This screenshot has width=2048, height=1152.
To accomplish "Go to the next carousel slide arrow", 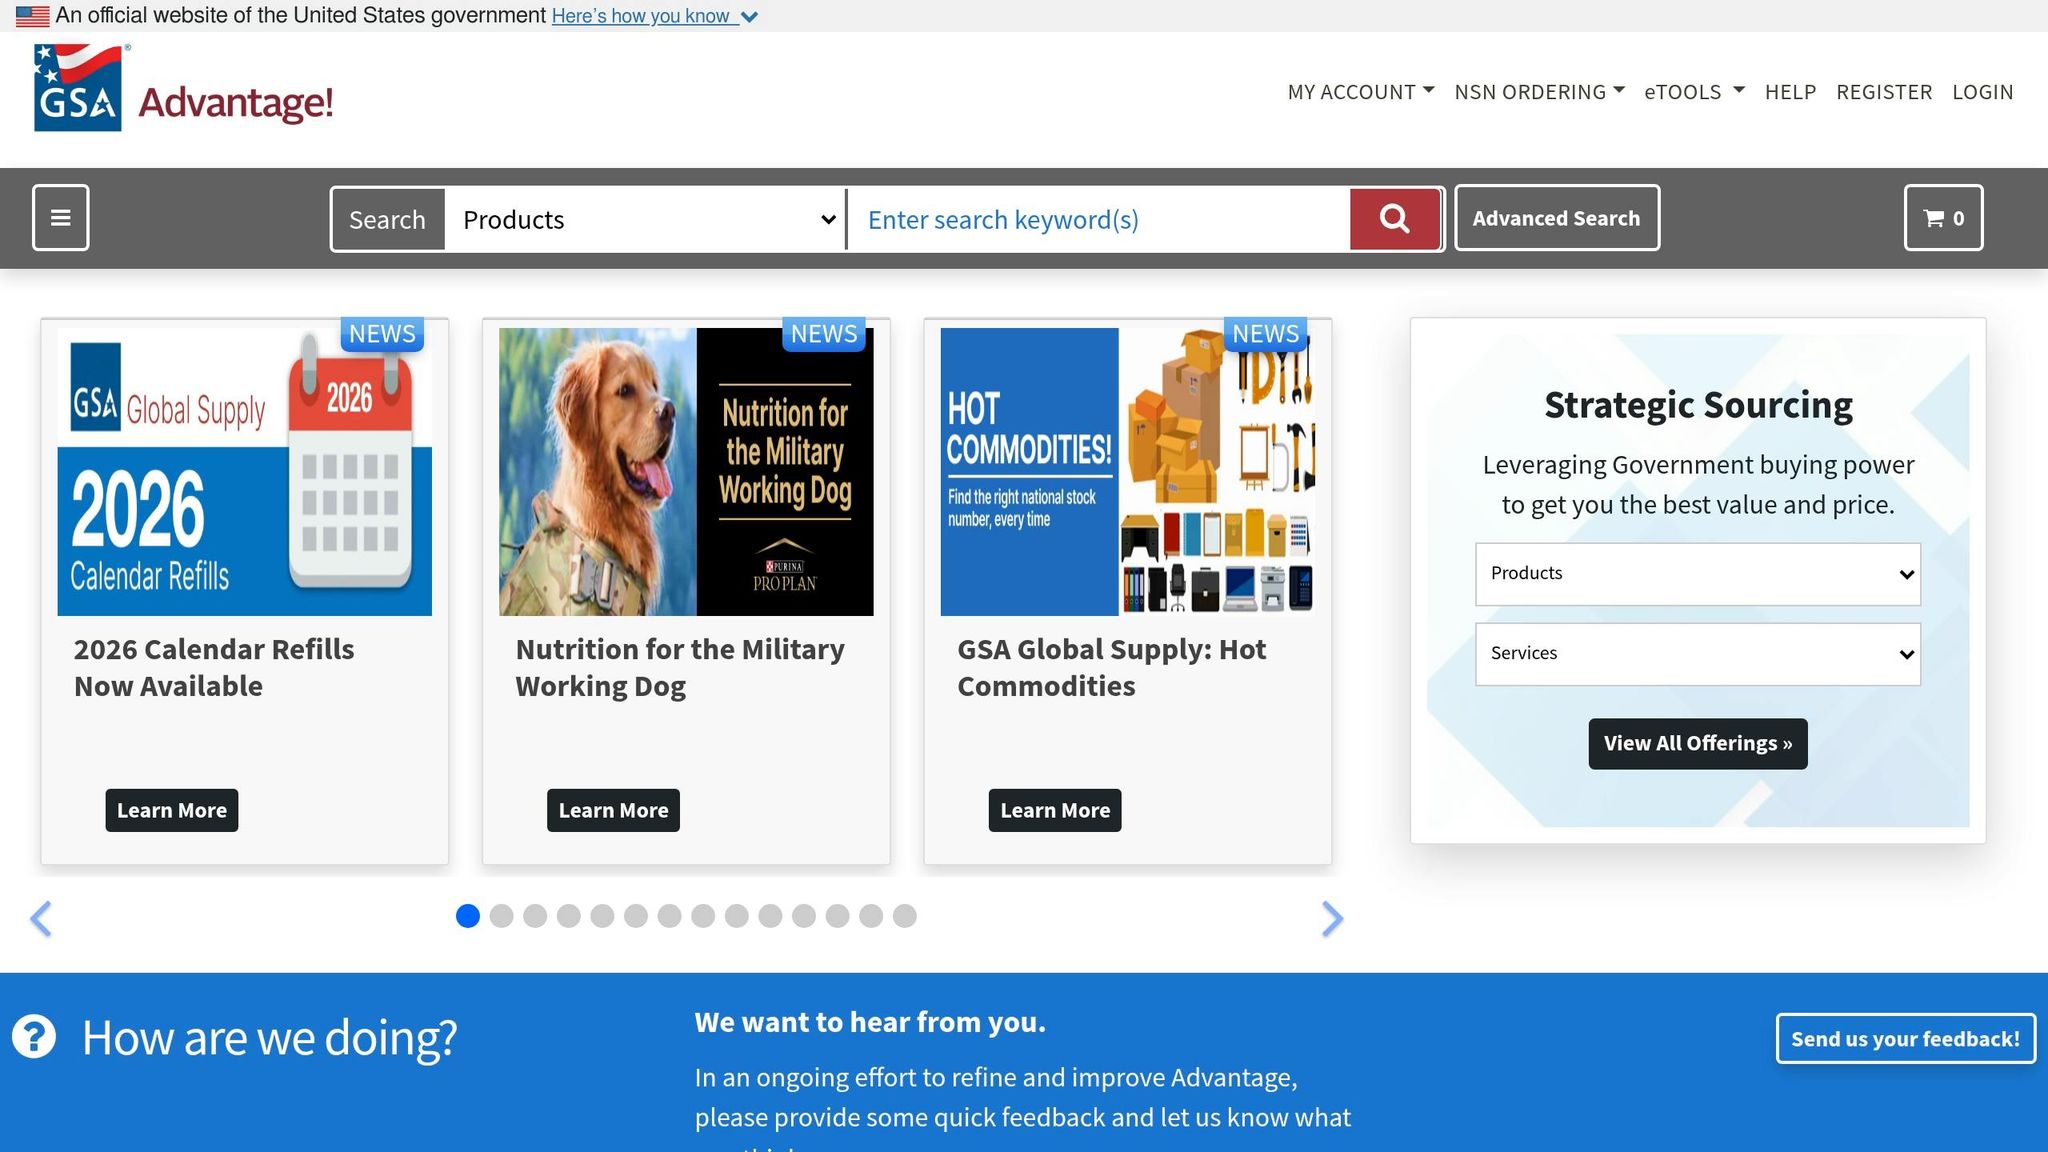I will pyautogui.click(x=1331, y=918).
